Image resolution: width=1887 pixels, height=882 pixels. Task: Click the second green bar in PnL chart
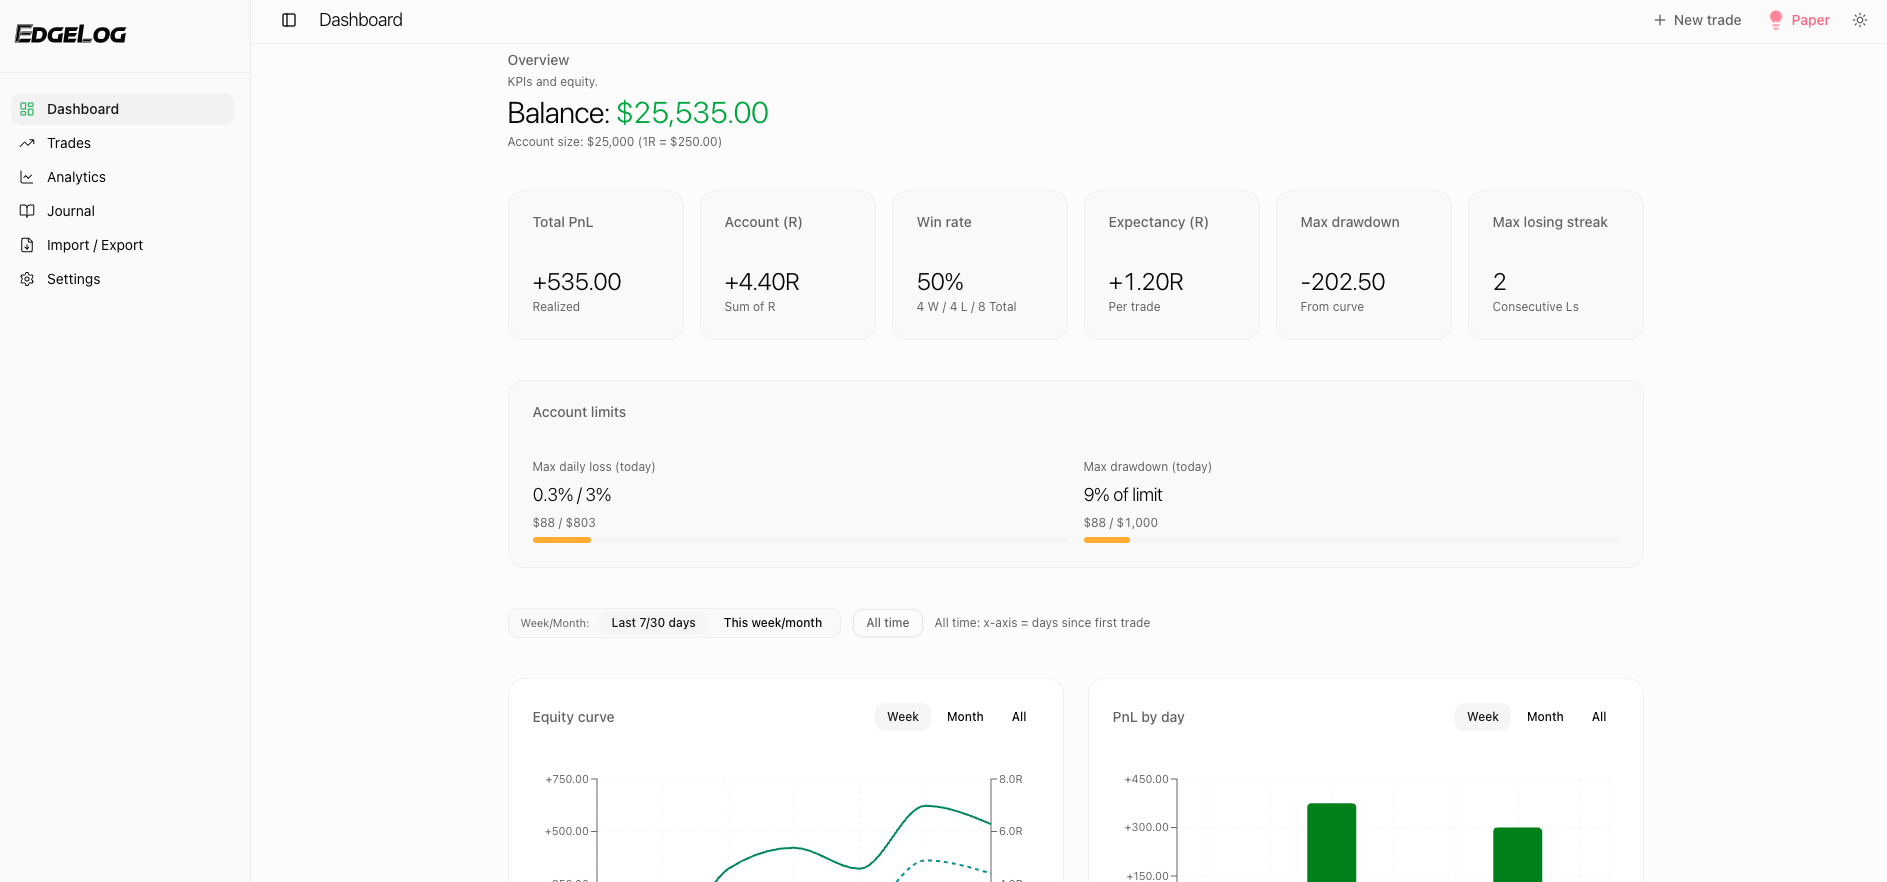(x=1517, y=855)
